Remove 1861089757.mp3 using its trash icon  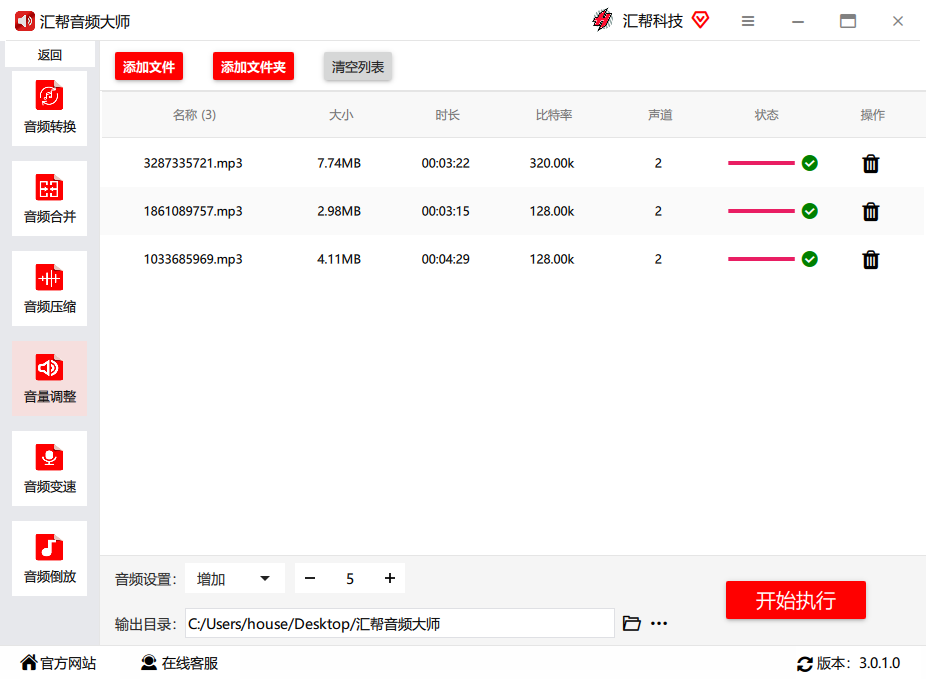click(x=870, y=211)
